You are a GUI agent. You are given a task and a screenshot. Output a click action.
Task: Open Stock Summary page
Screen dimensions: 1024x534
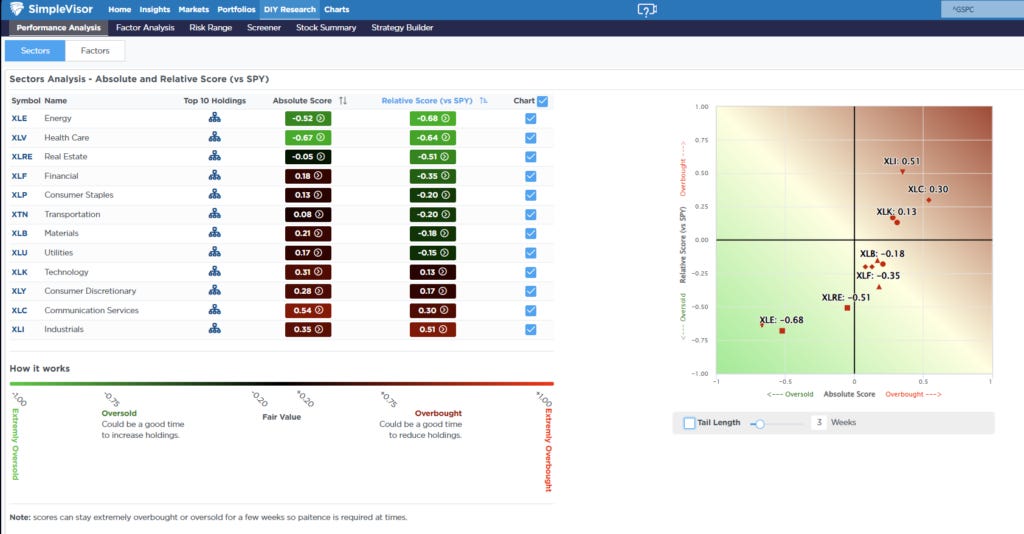(x=326, y=27)
